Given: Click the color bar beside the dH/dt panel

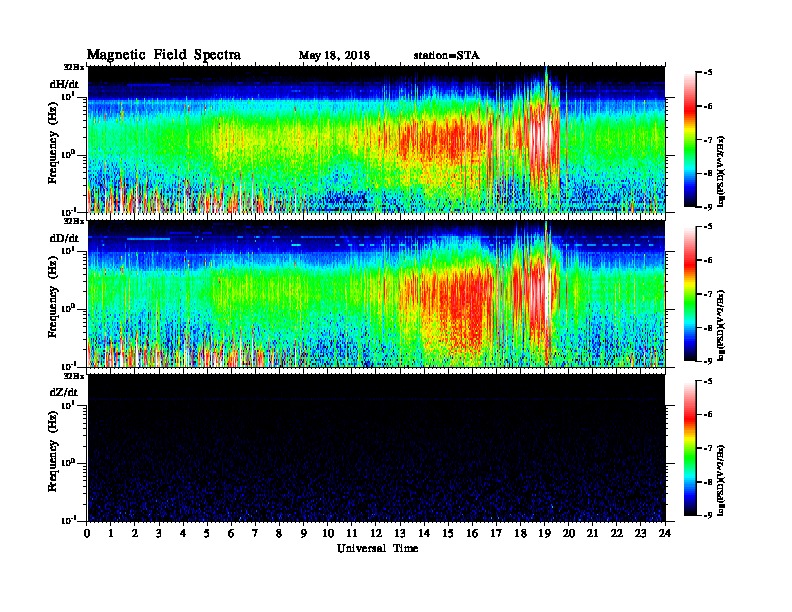Looking at the screenshot, I should coord(689,140).
